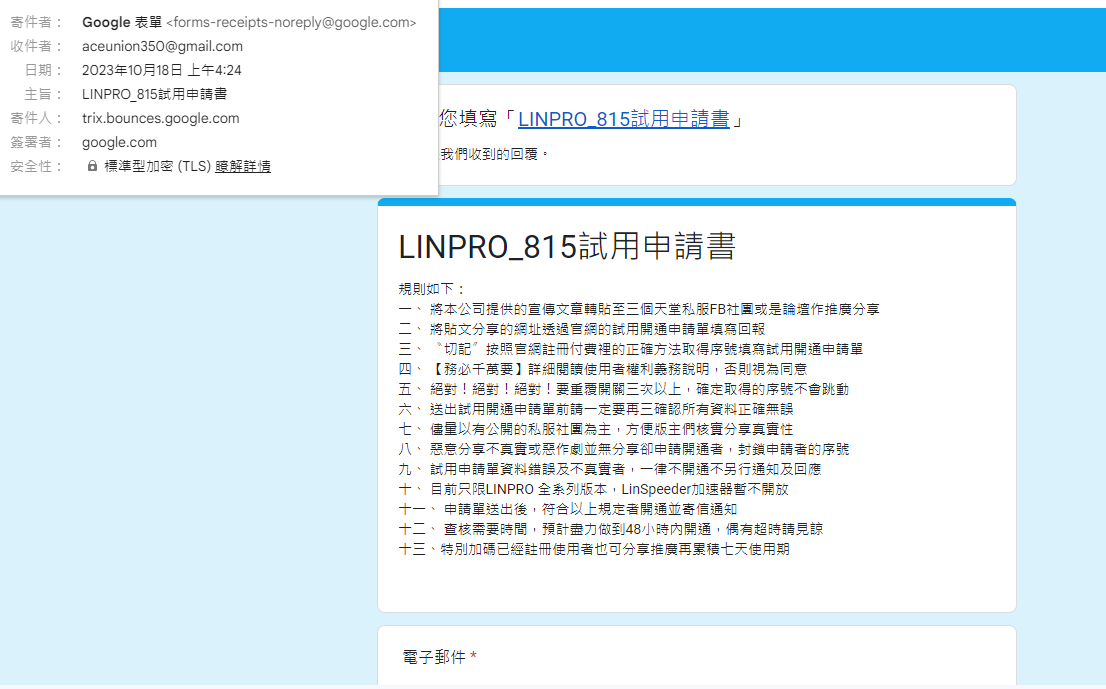The image size is (1106, 689).
Task: Click rule 二 about reporting the post URL
Action: pyautogui.click(x=582, y=329)
